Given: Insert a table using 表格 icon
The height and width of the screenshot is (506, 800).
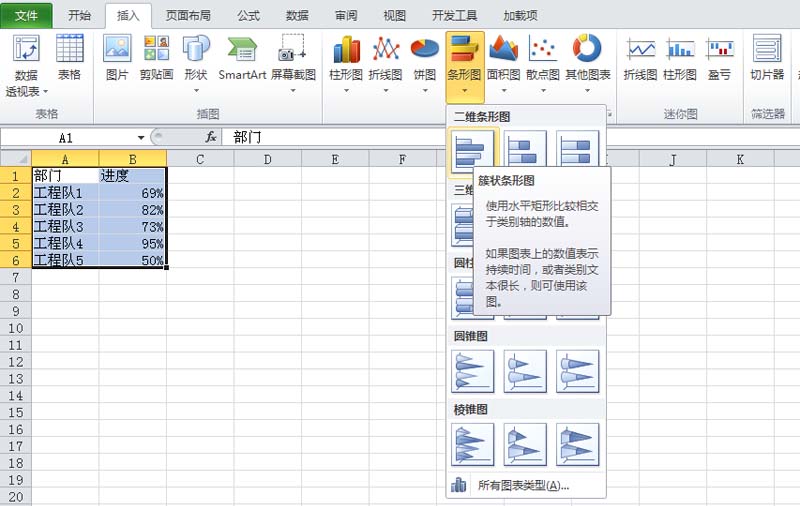Looking at the screenshot, I should click(x=69, y=57).
